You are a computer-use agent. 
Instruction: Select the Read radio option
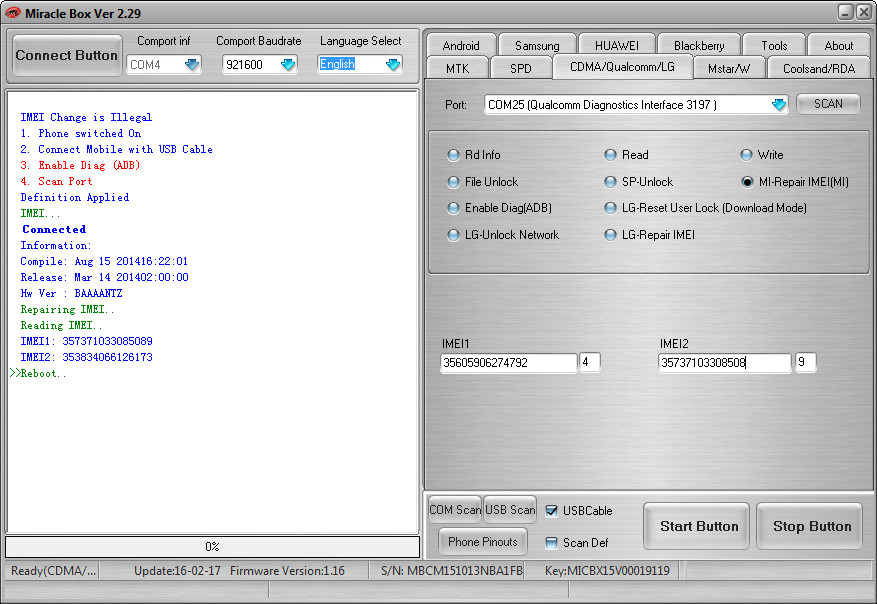pyautogui.click(x=626, y=155)
